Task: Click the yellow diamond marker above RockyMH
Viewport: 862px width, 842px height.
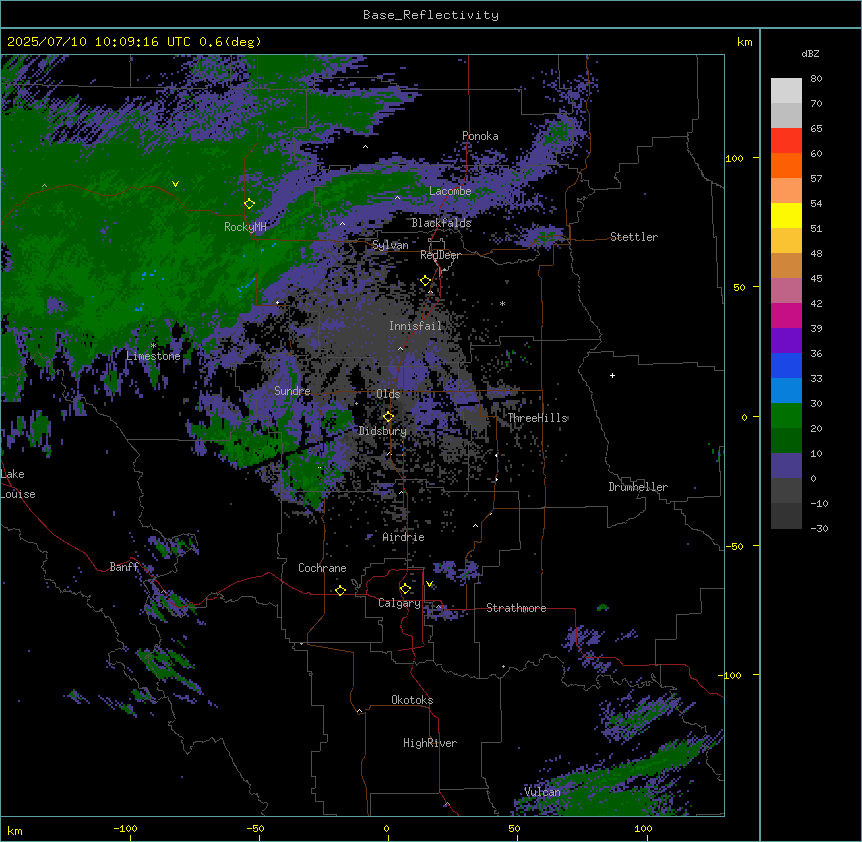Action: [x=249, y=204]
